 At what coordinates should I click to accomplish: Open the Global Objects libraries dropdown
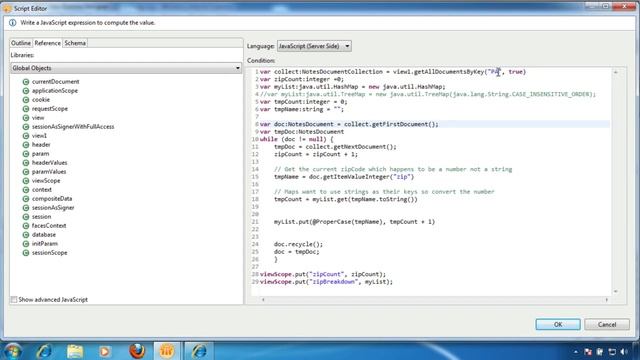126,68
